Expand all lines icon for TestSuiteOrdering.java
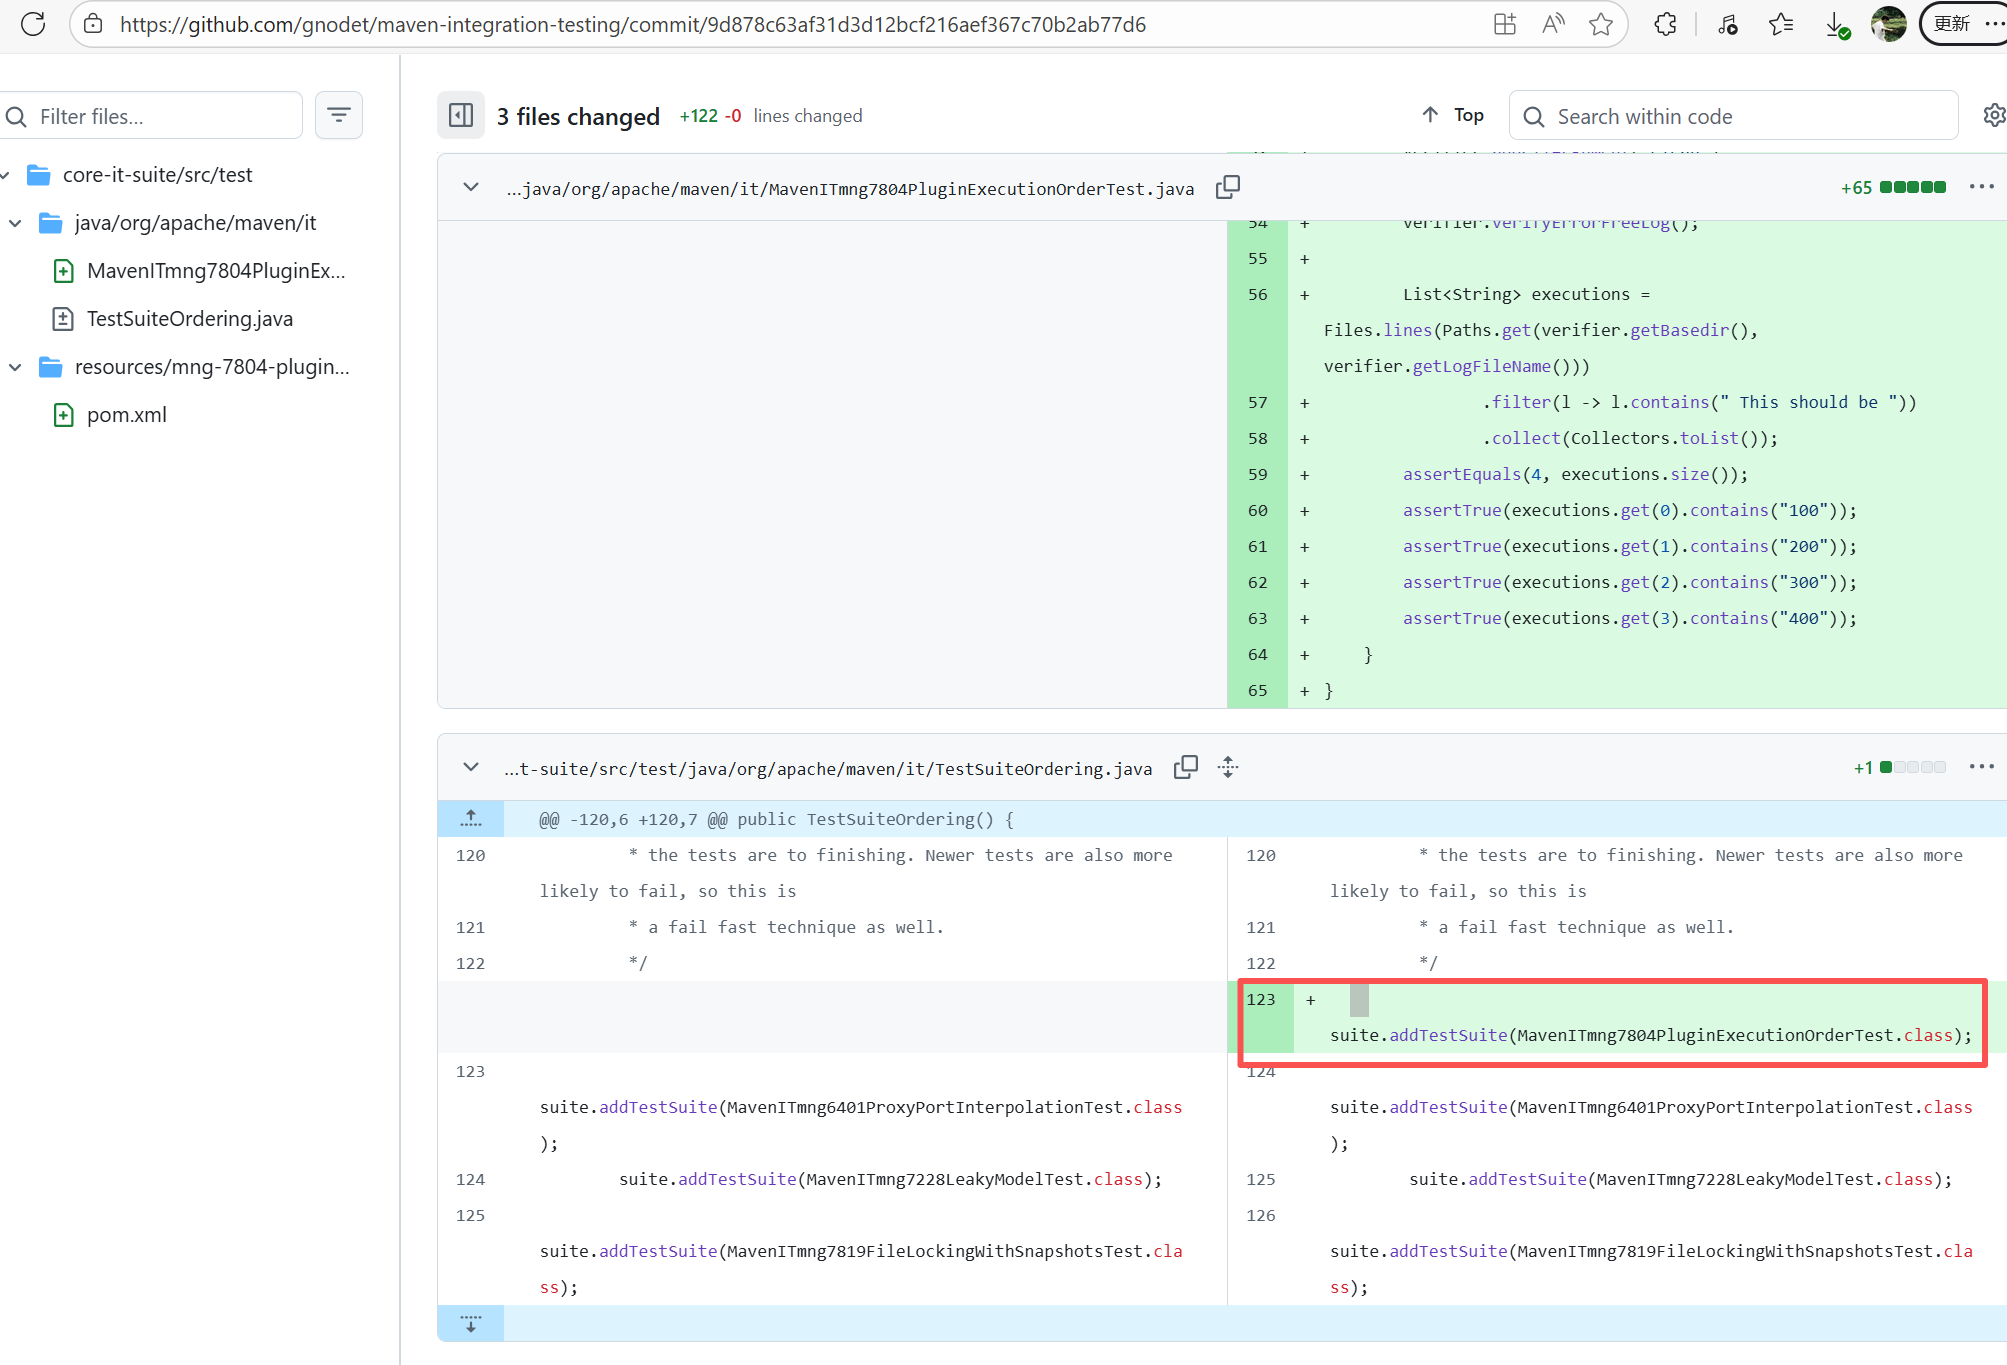The width and height of the screenshot is (2007, 1365). (x=1228, y=767)
